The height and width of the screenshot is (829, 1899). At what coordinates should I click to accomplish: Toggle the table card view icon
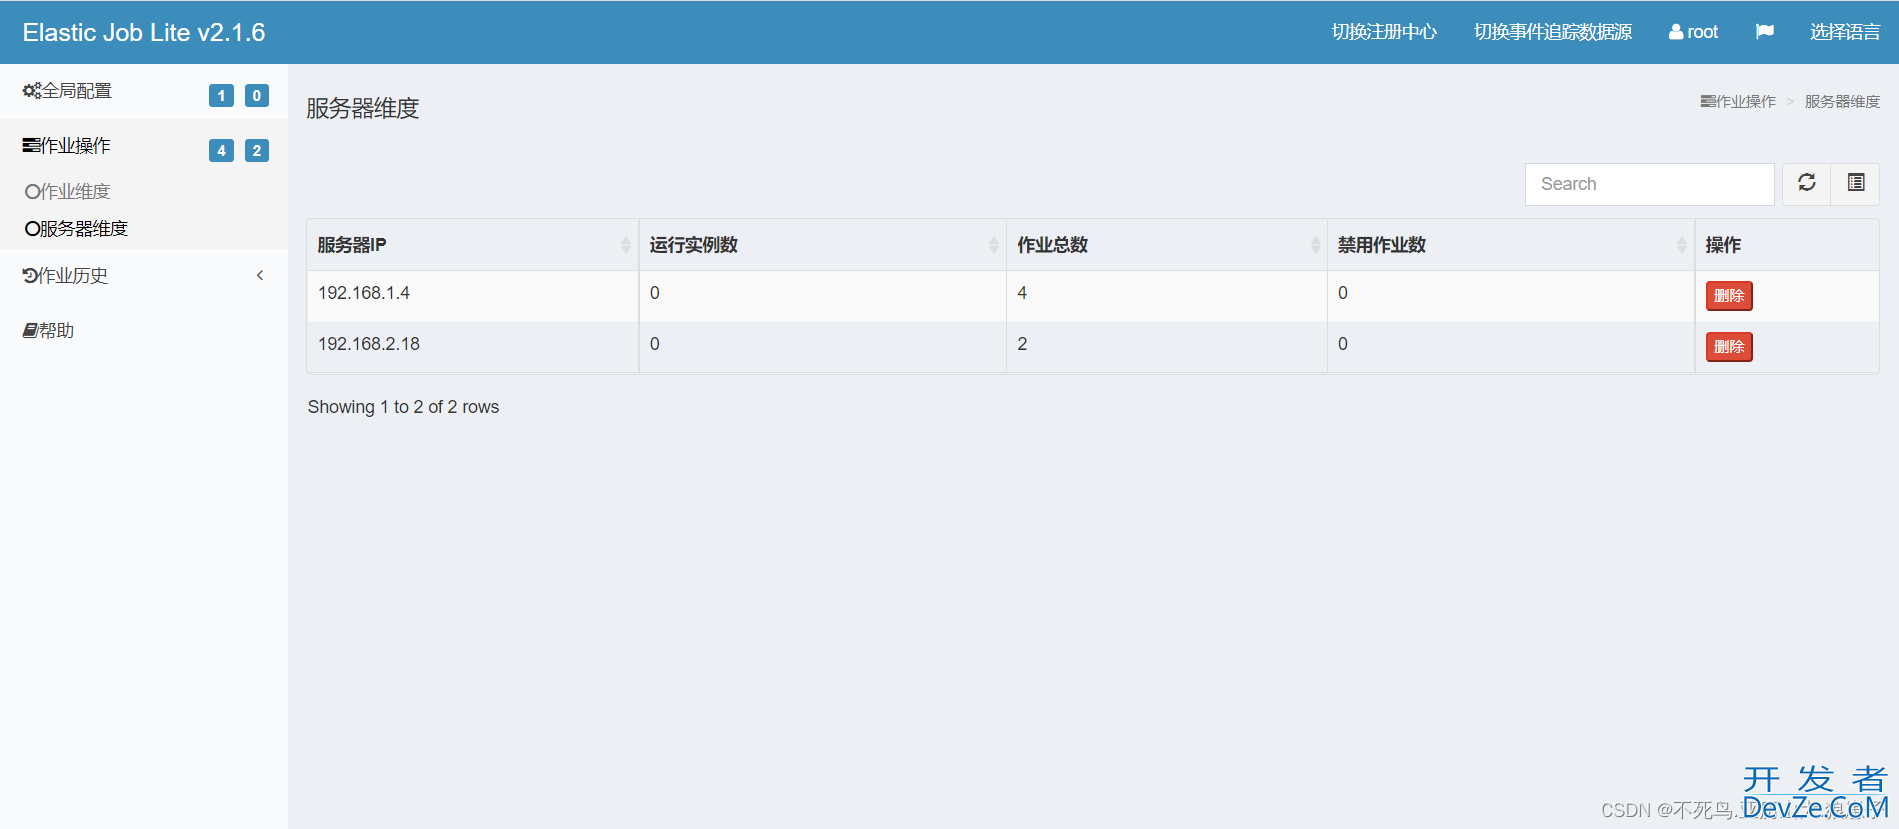1855,183
